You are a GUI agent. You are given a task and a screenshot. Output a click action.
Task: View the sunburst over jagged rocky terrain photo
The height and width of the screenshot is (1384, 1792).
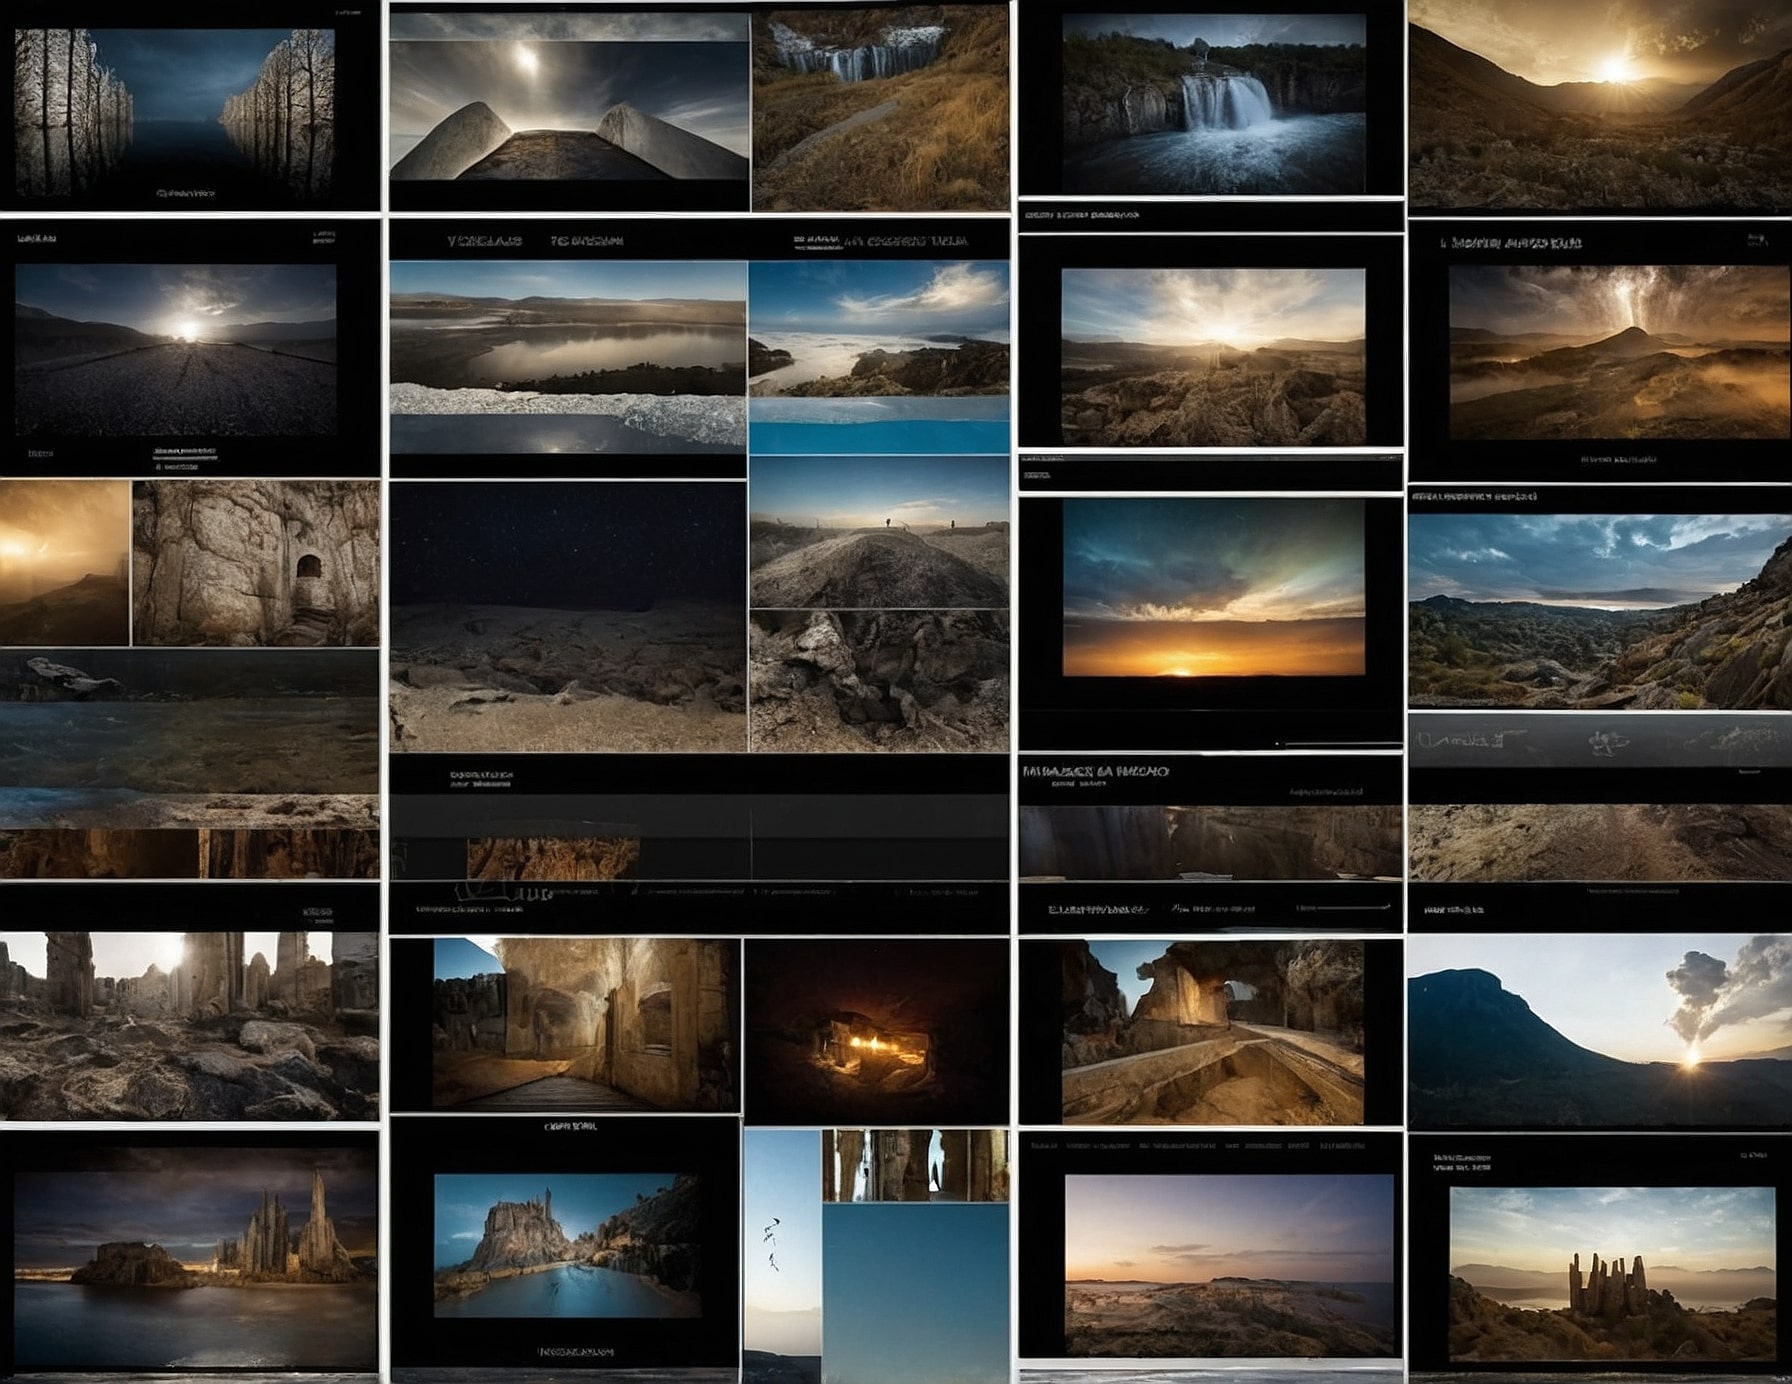pyautogui.click(x=1213, y=357)
